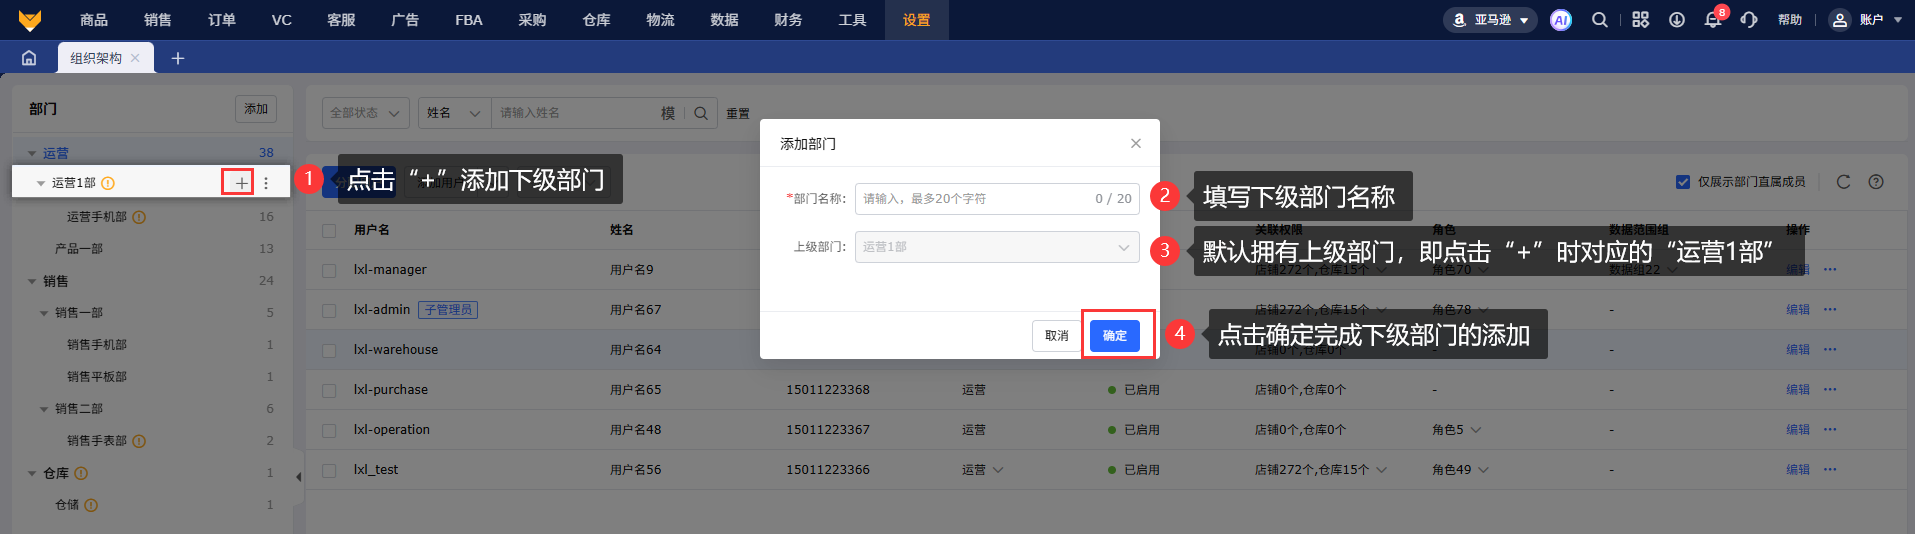Open more actions for lxl_test row
The image size is (1915, 534).
click(x=1830, y=469)
